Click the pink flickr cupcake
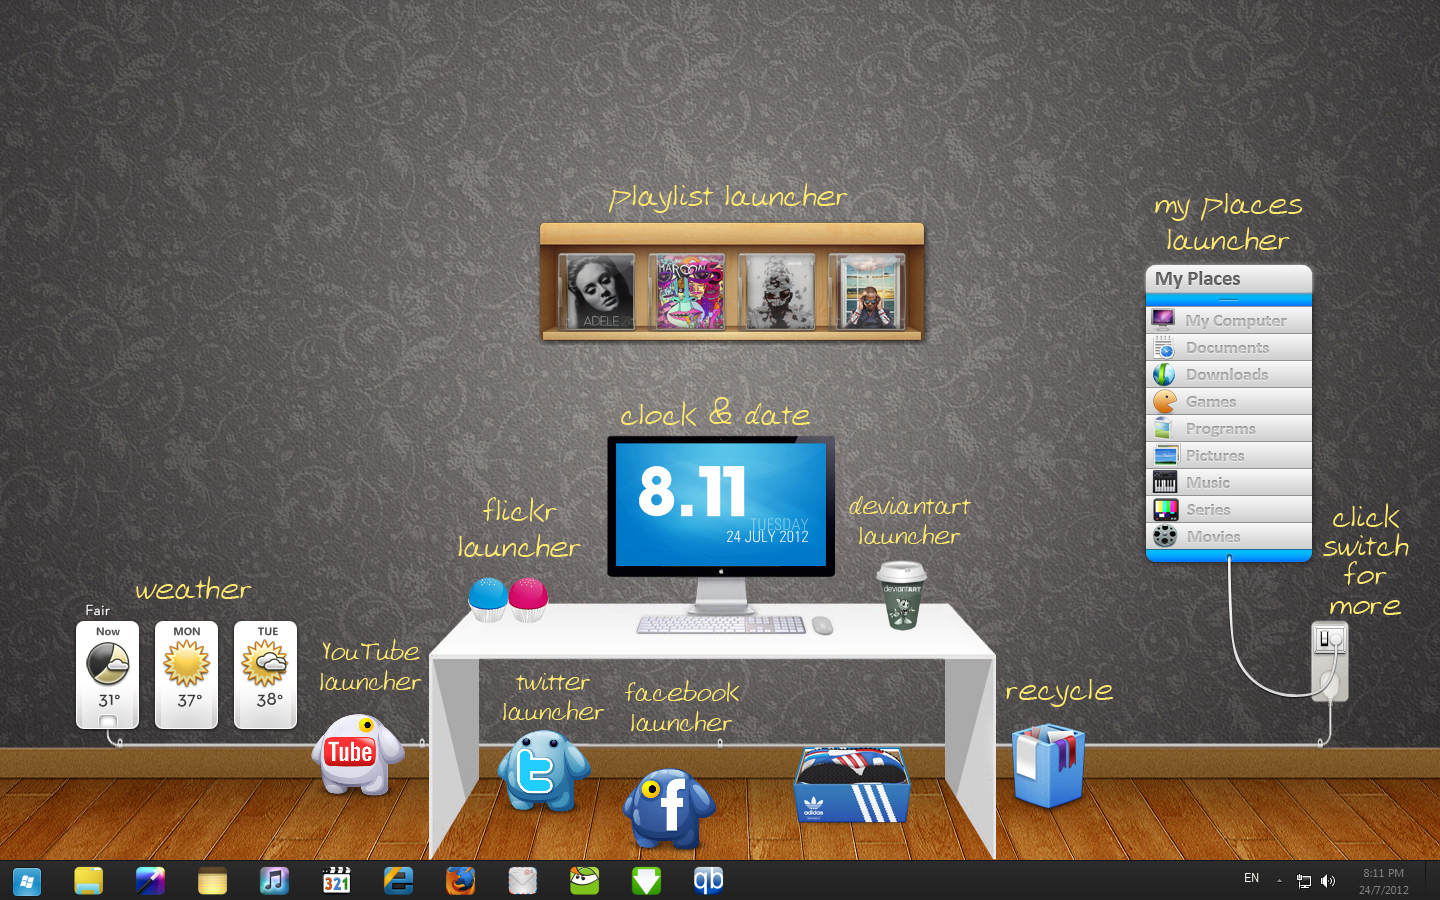The width and height of the screenshot is (1440, 900). coord(528,599)
